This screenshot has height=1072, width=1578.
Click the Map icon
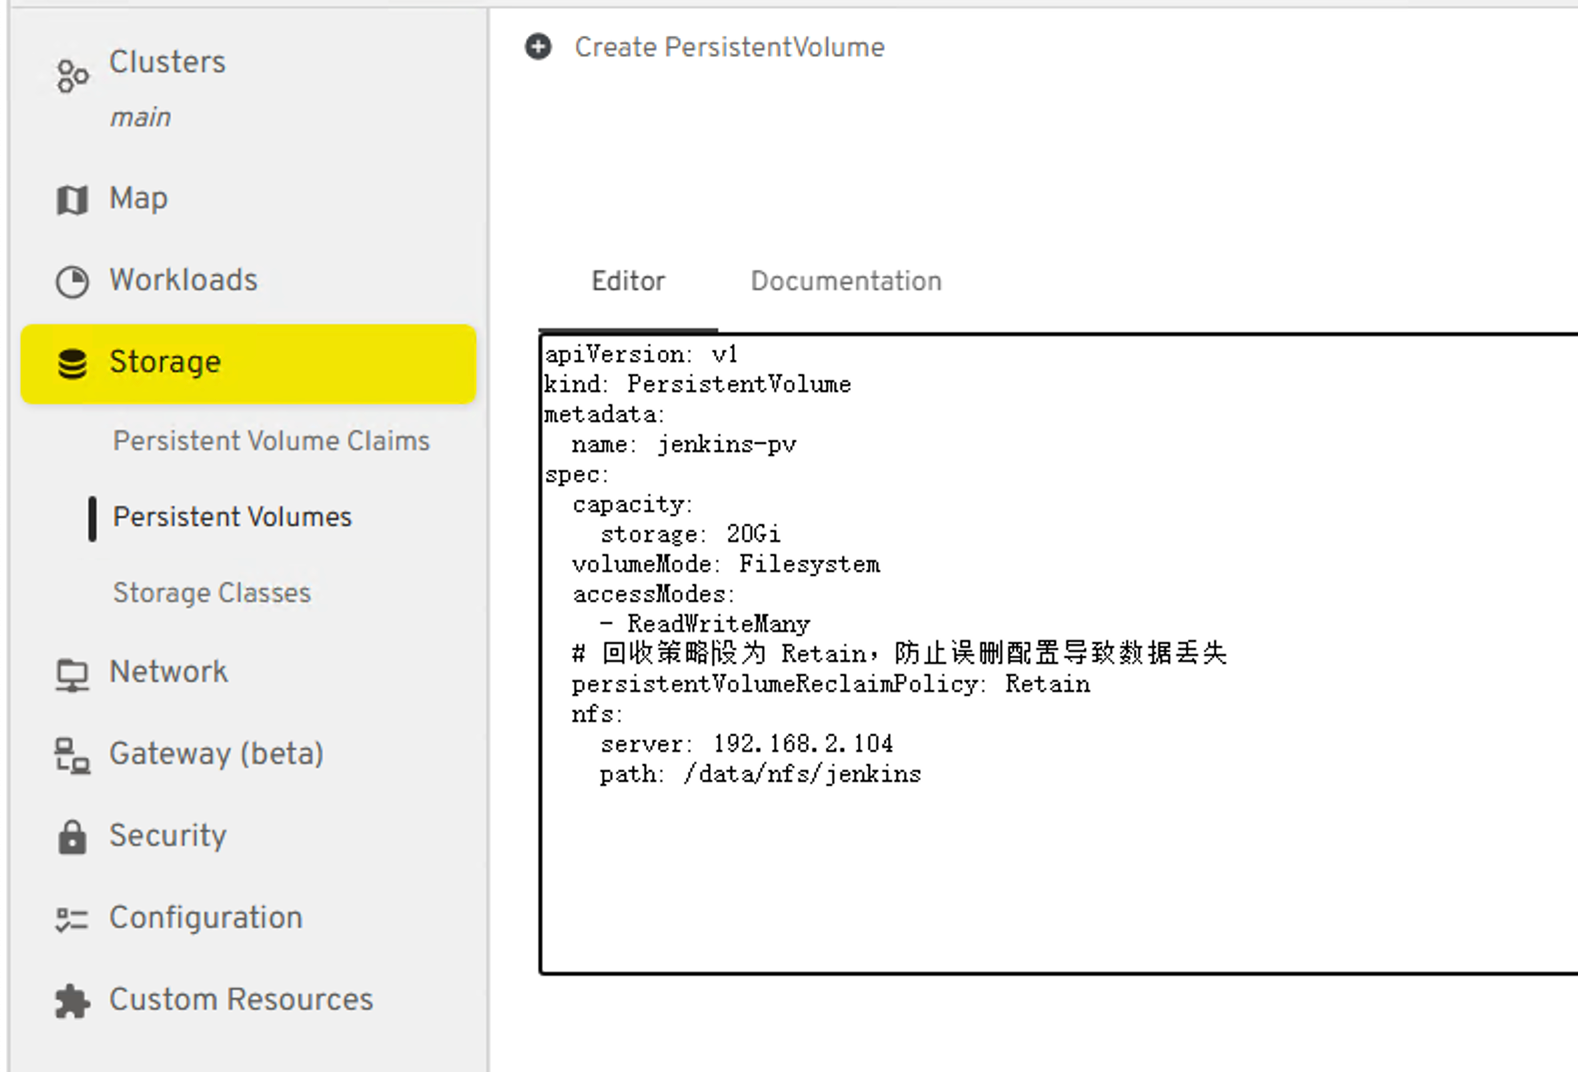[x=72, y=200]
